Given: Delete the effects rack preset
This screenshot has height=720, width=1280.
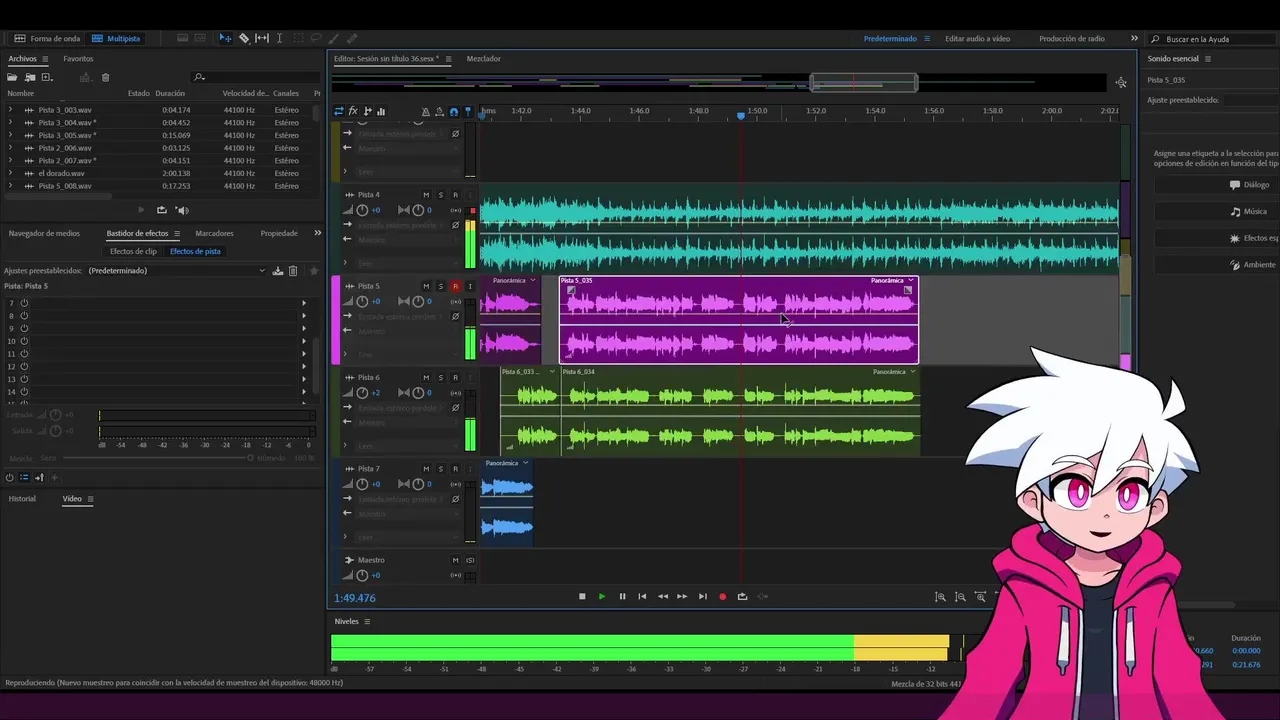Looking at the screenshot, I should [293, 271].
